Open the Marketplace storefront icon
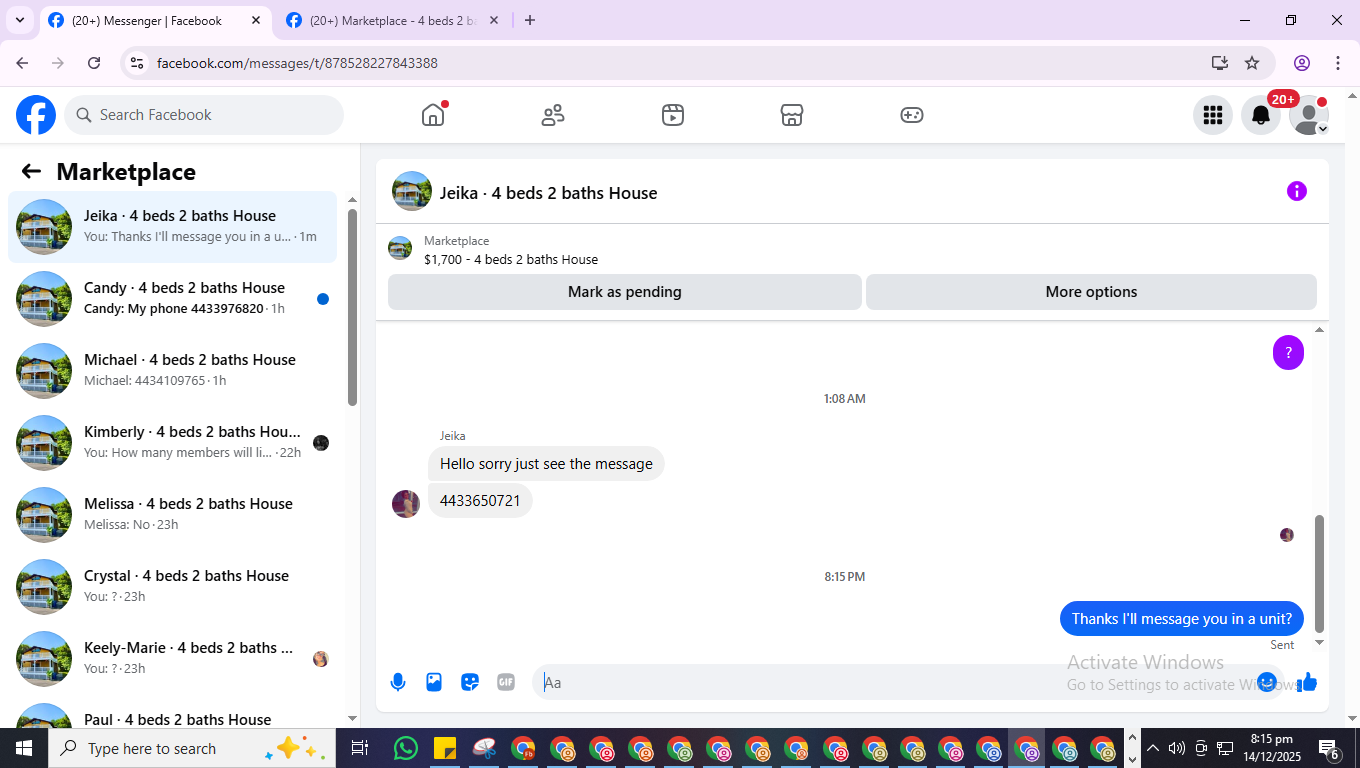Image resolution: width=1360 pixels, height=768 pixels. click(792, 115)
